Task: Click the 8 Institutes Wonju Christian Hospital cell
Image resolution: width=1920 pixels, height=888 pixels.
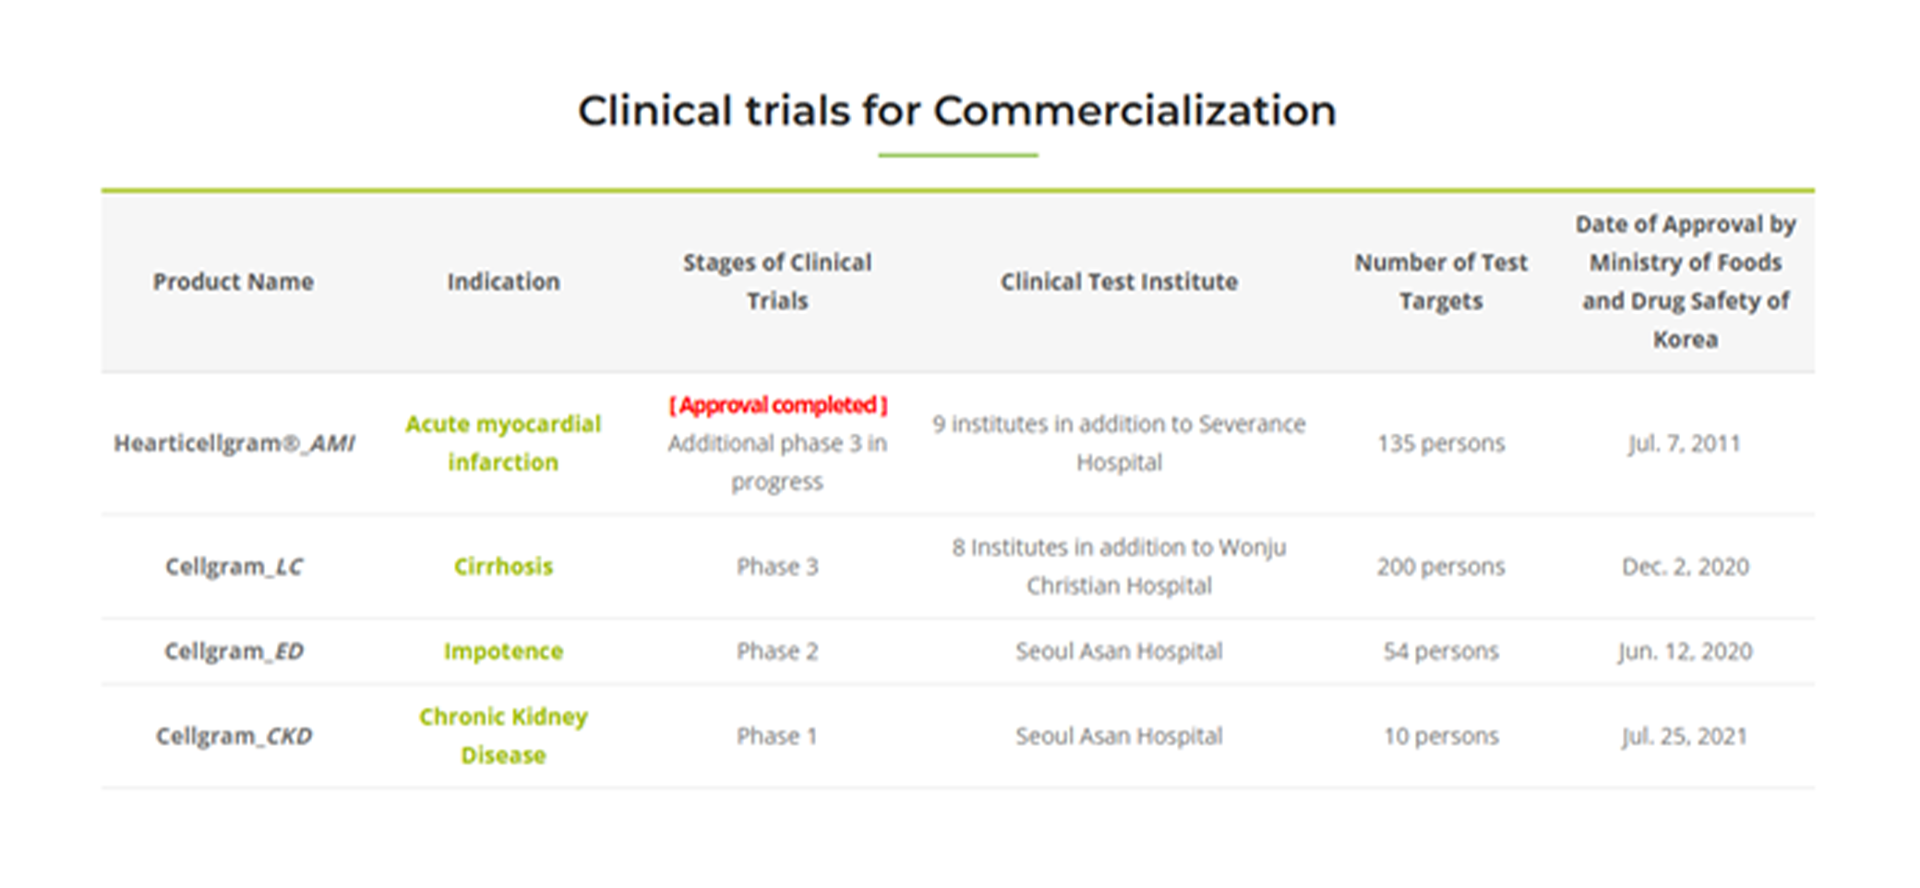Action: [x=1119, y=566]
